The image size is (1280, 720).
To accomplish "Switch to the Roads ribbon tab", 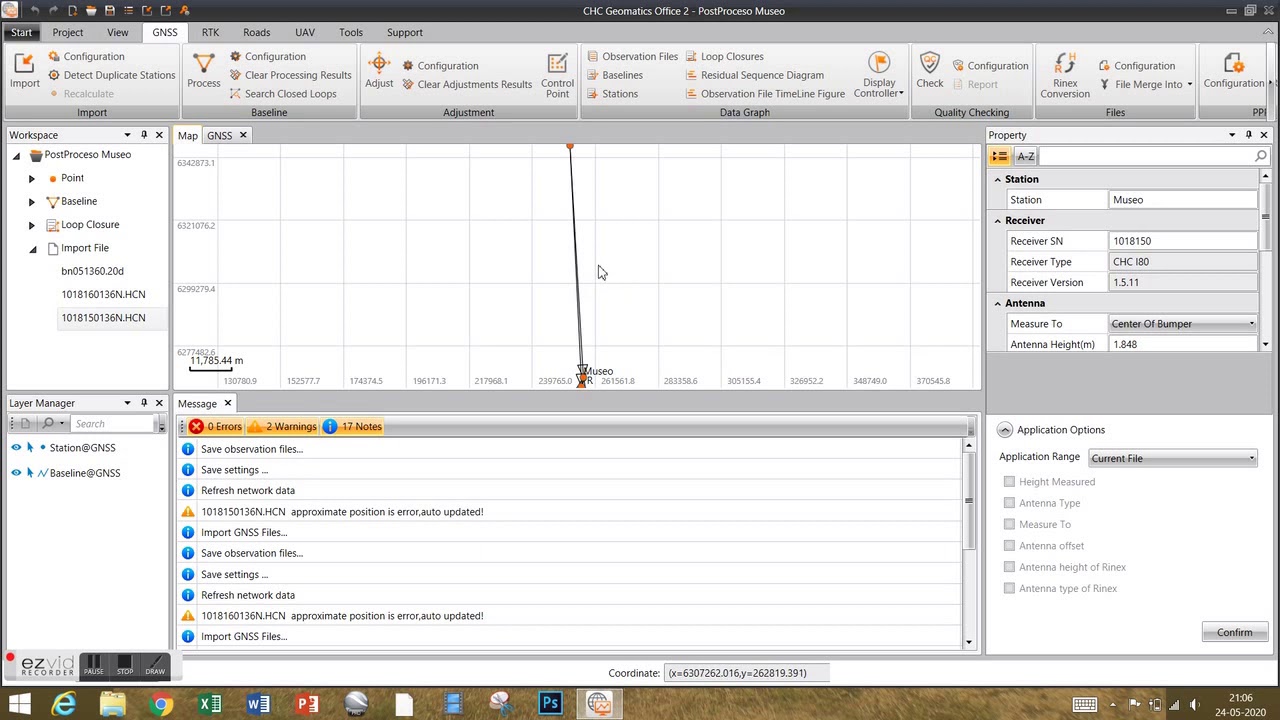I will (x=256, y=32).
